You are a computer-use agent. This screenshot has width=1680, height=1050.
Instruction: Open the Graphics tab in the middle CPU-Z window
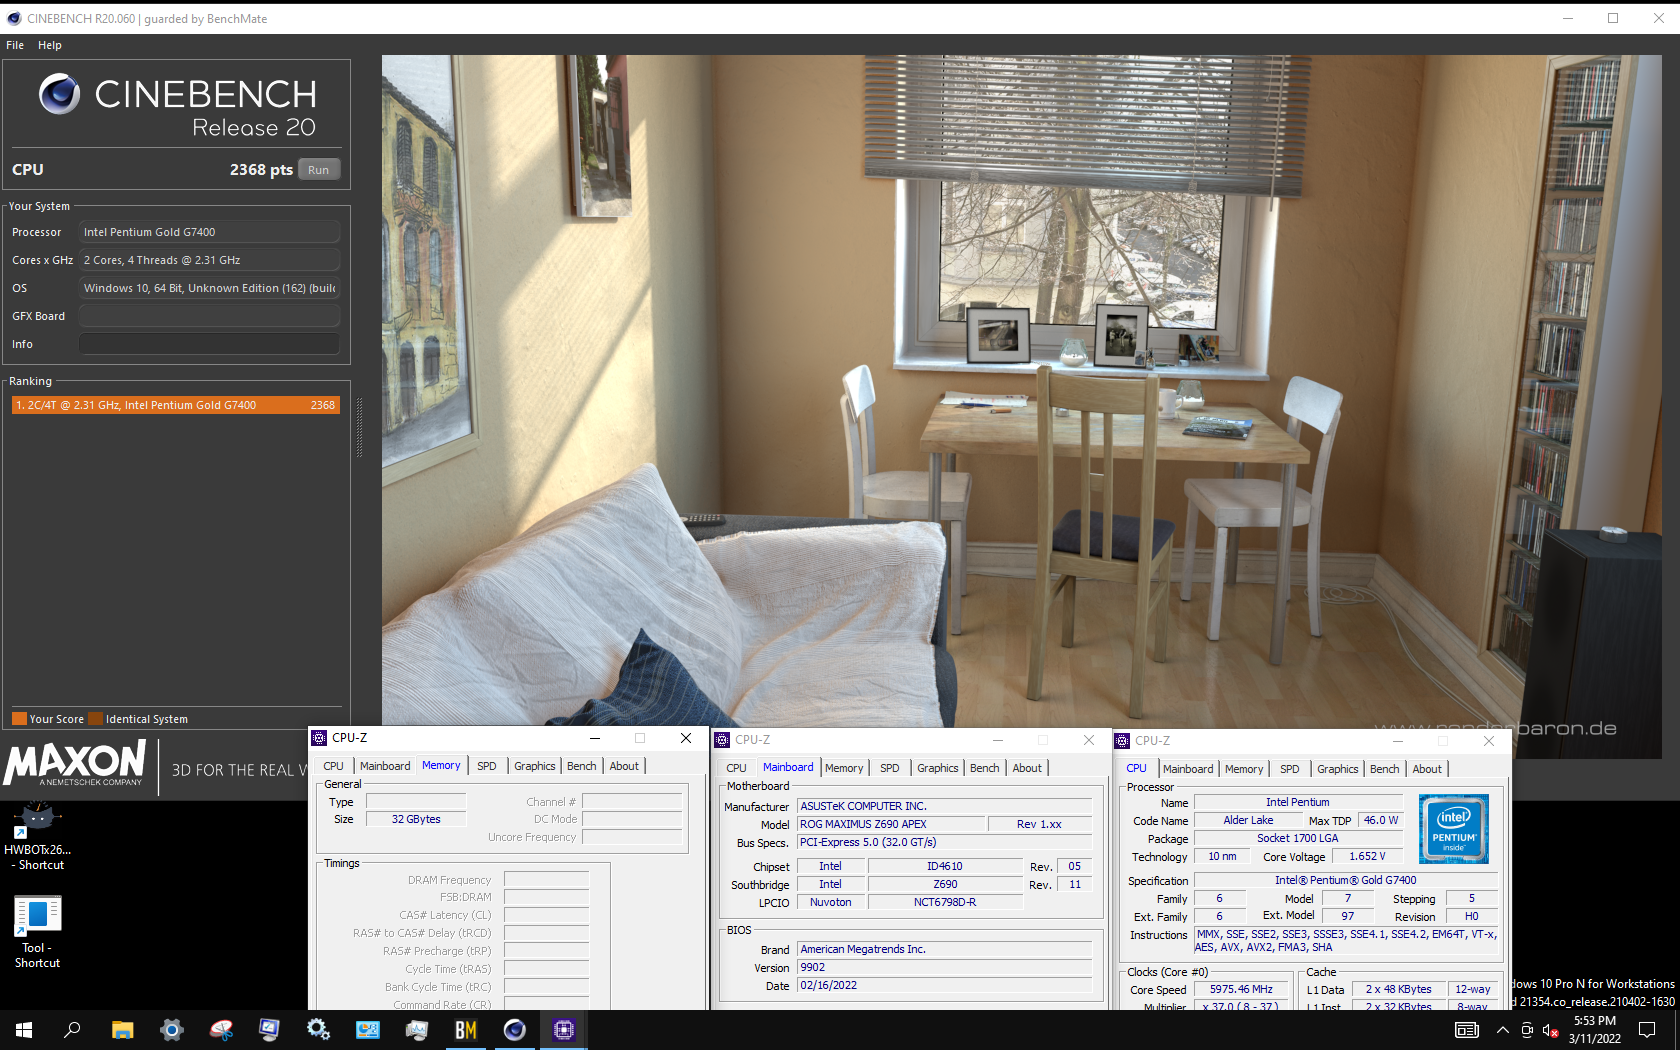coord(938,768)
